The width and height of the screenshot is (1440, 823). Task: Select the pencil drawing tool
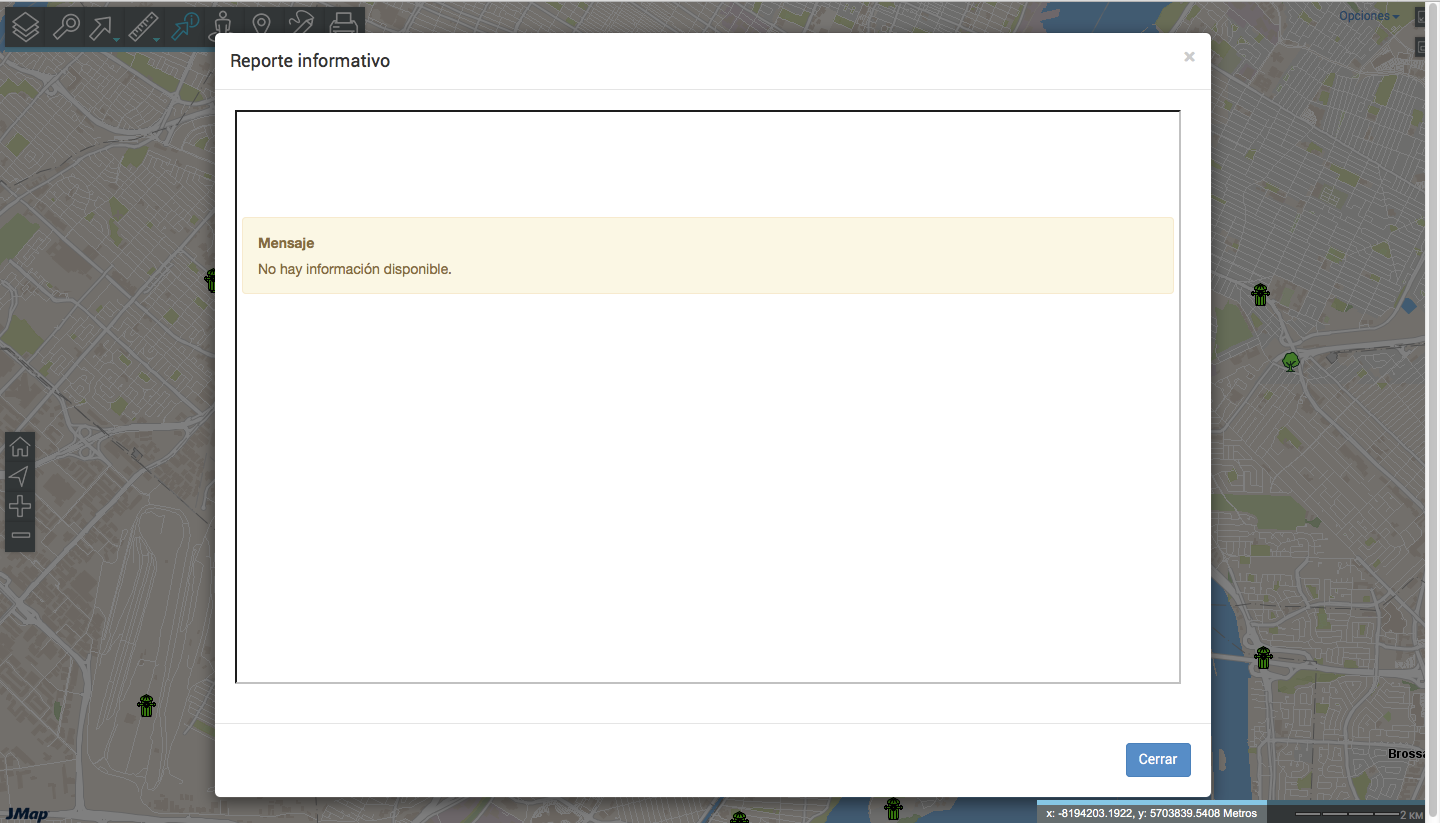302,26
